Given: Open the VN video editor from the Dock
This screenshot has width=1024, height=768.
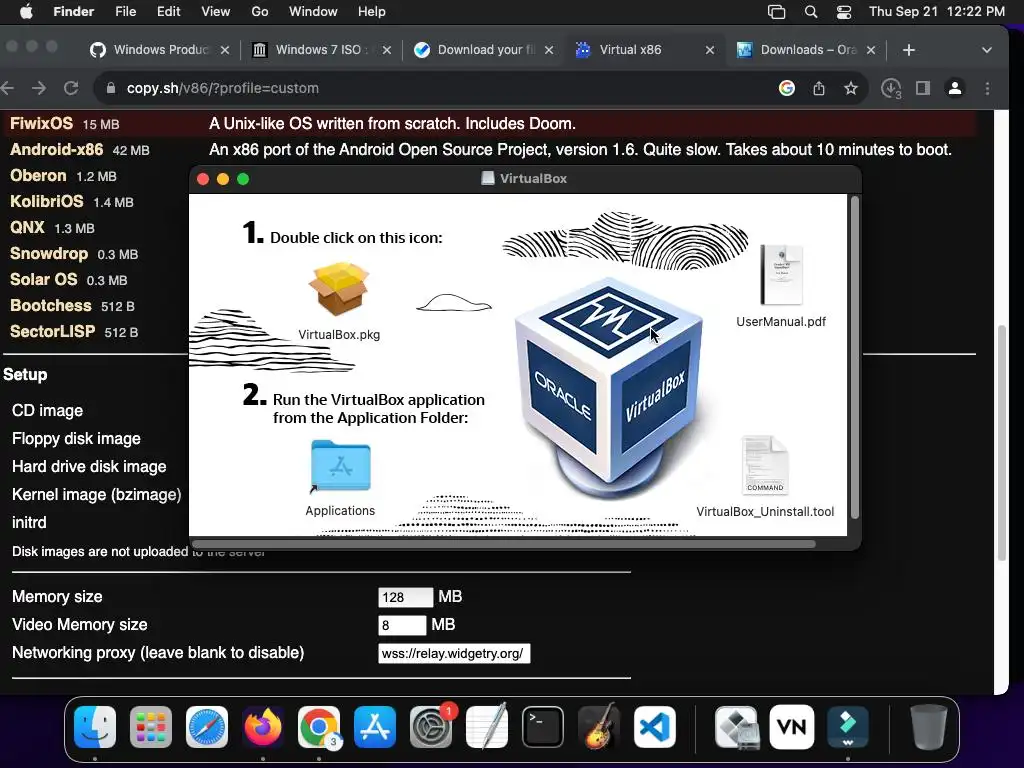Looking at the screenshot, I should pos(792,727).
